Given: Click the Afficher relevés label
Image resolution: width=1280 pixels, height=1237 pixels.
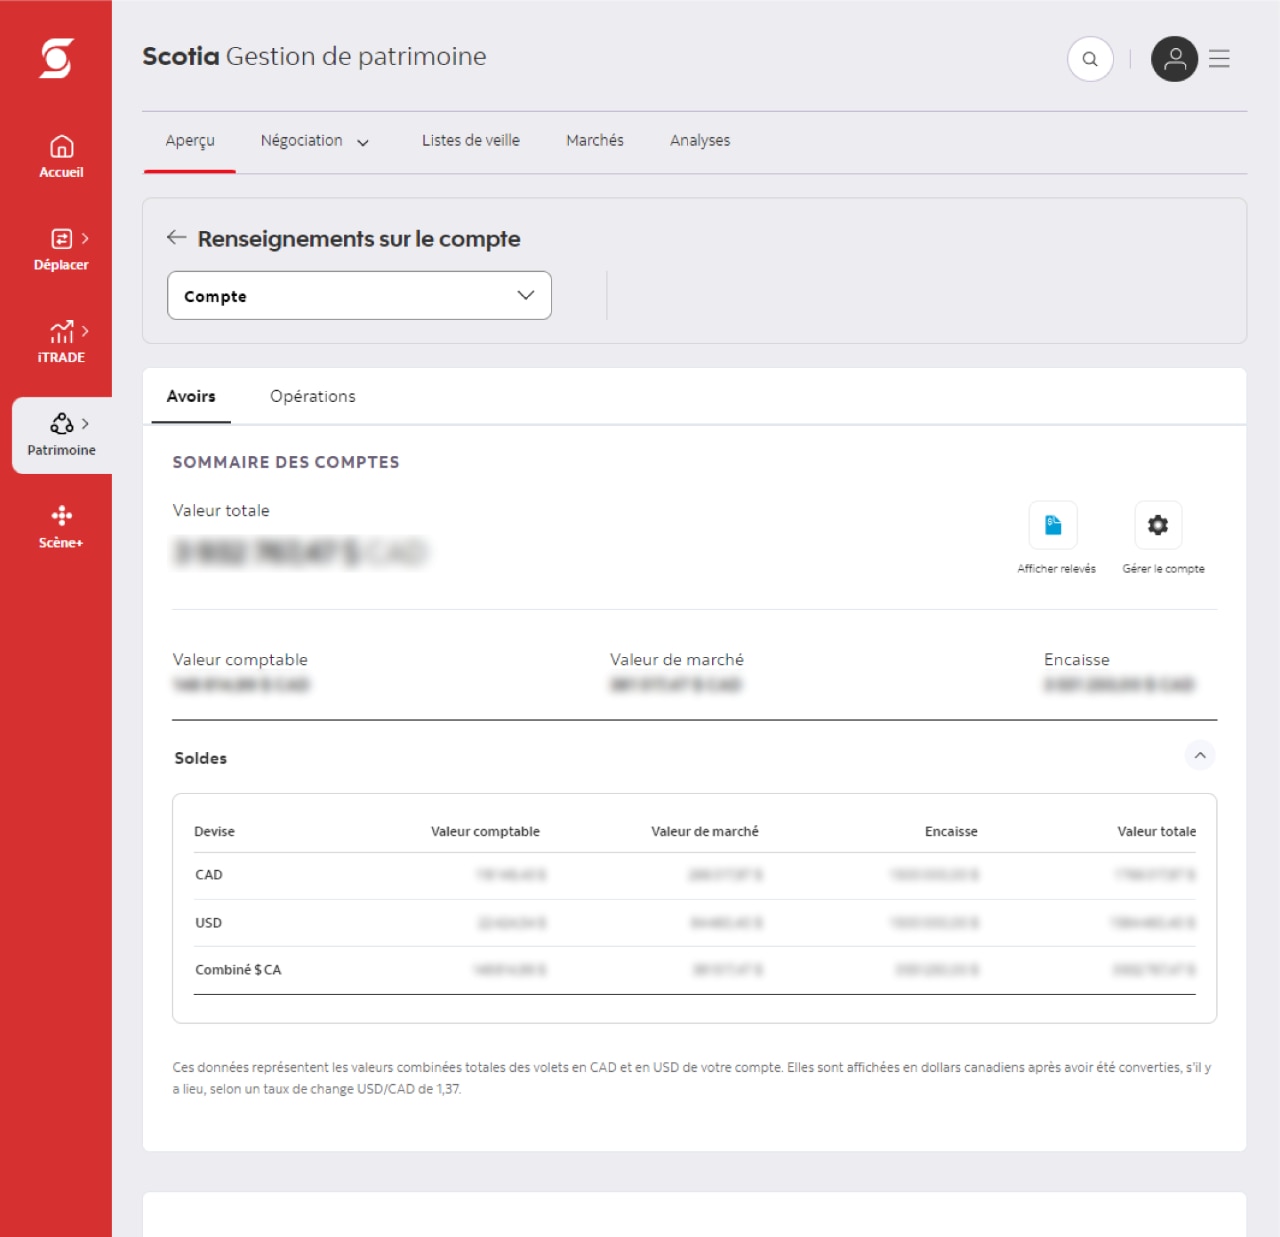Looking at the screenshot, I should [x=1056, y=569].
